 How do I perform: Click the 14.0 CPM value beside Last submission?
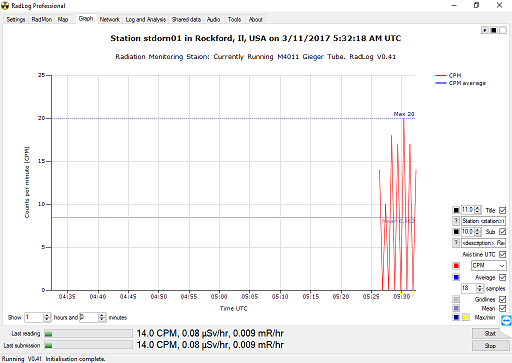click(210, 345)
